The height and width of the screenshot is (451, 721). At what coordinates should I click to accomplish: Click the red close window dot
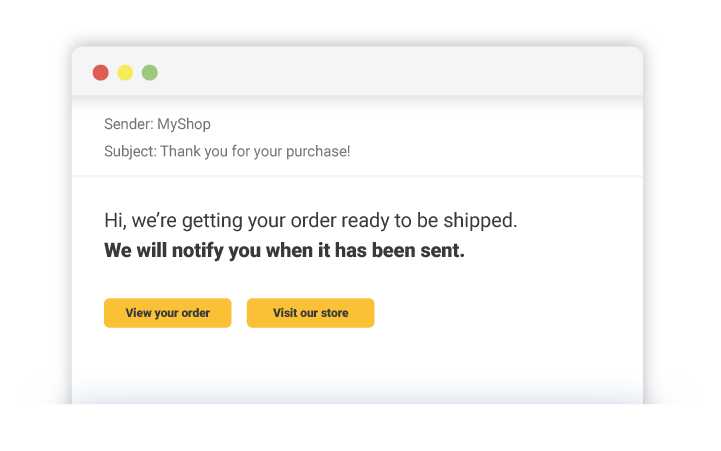(101, 72)
